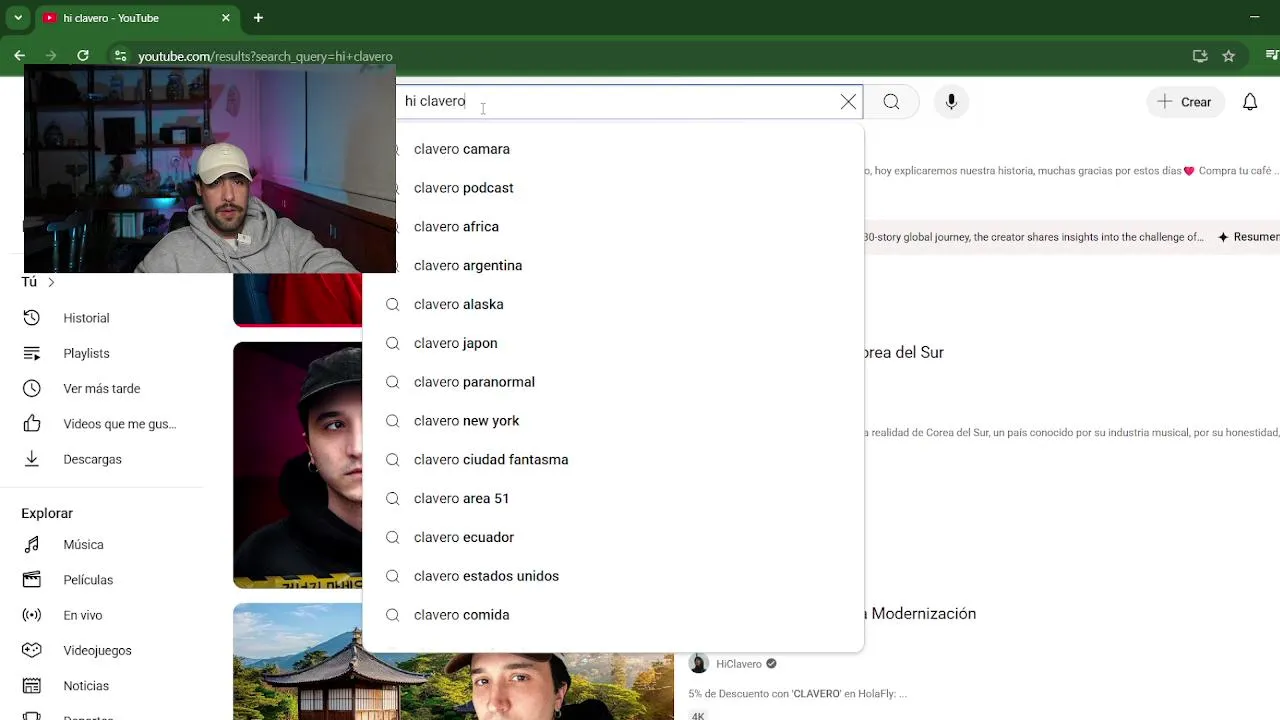Click the install app icon in address bar

pyautogui.click(x=1200, y=56)
